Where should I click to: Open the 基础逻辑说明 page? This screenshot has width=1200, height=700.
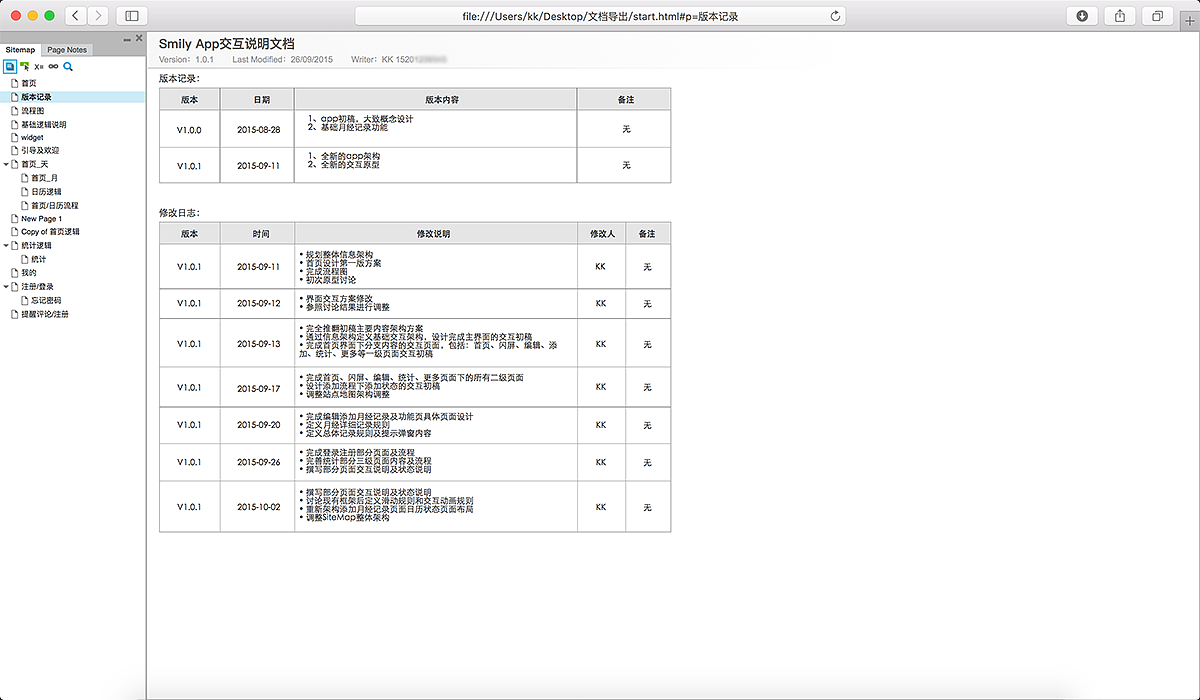tap(43, 124)
